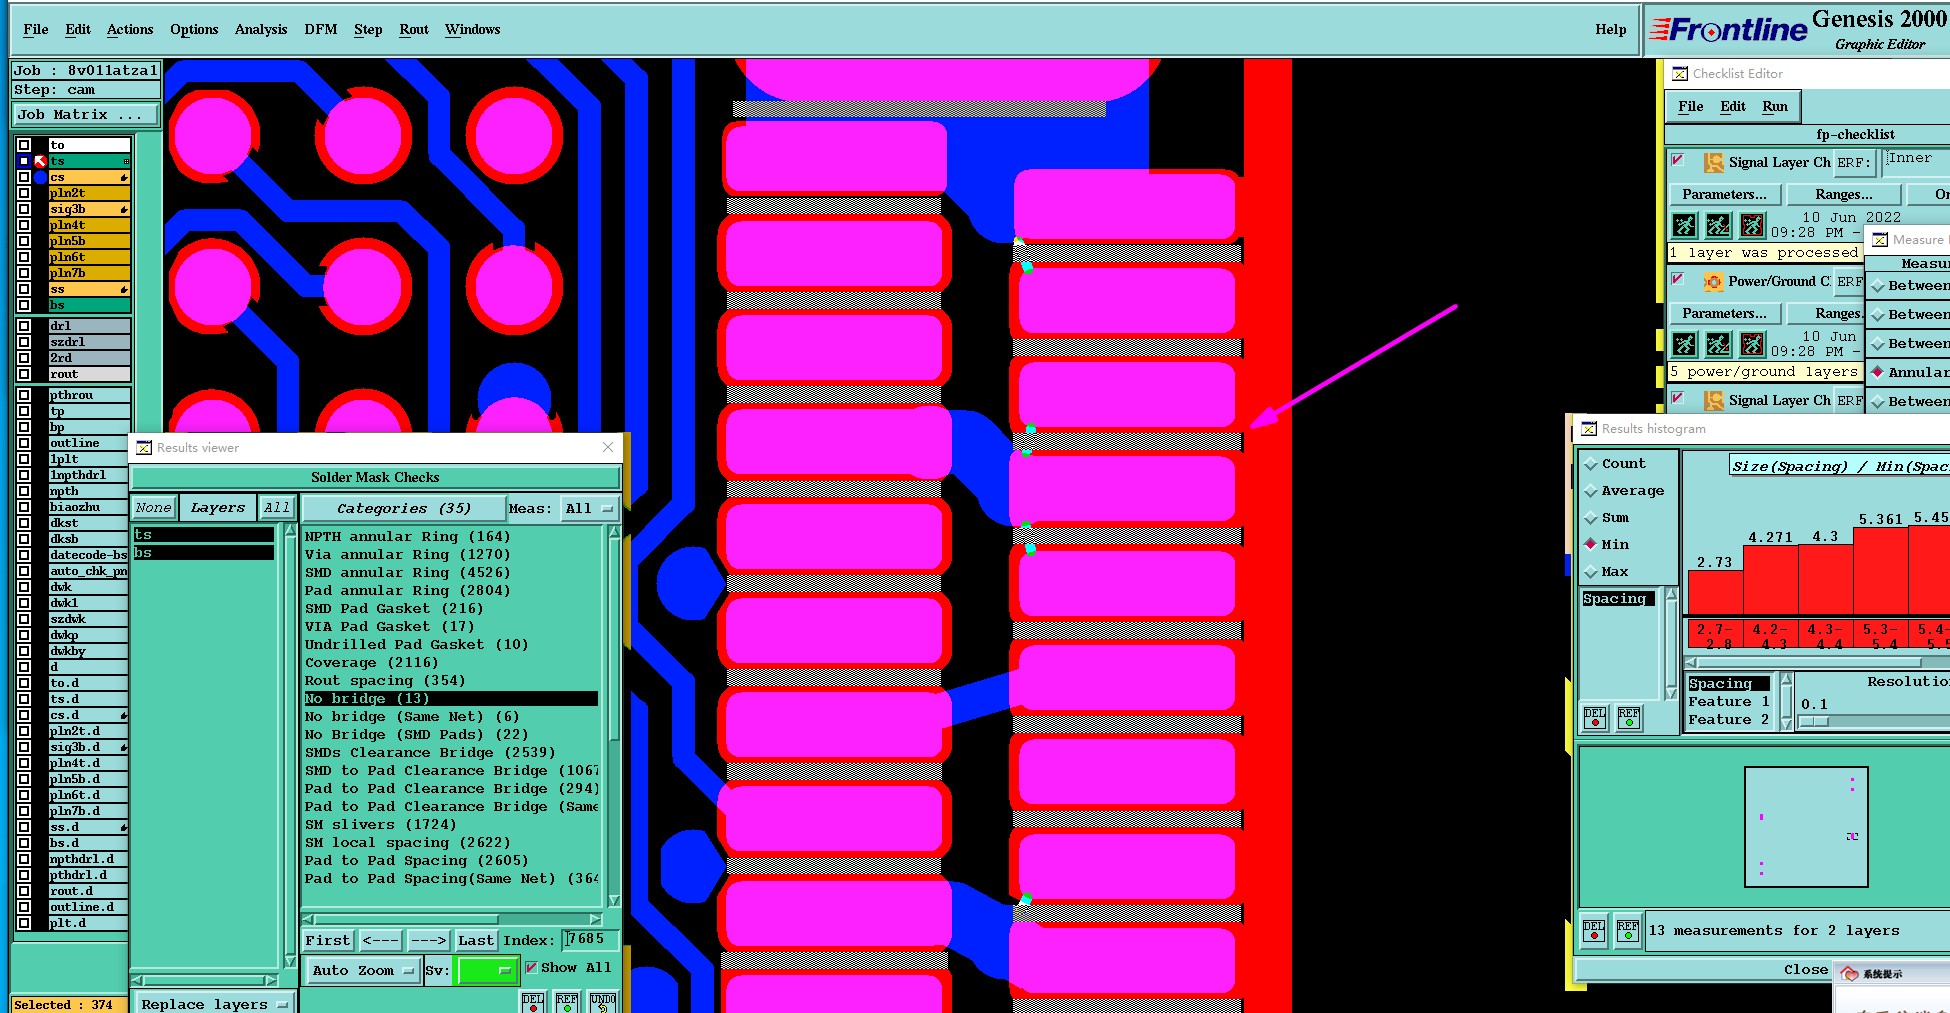Click the Measure window title icon
The image size is (1950, 1013).
coord(1880,239)
